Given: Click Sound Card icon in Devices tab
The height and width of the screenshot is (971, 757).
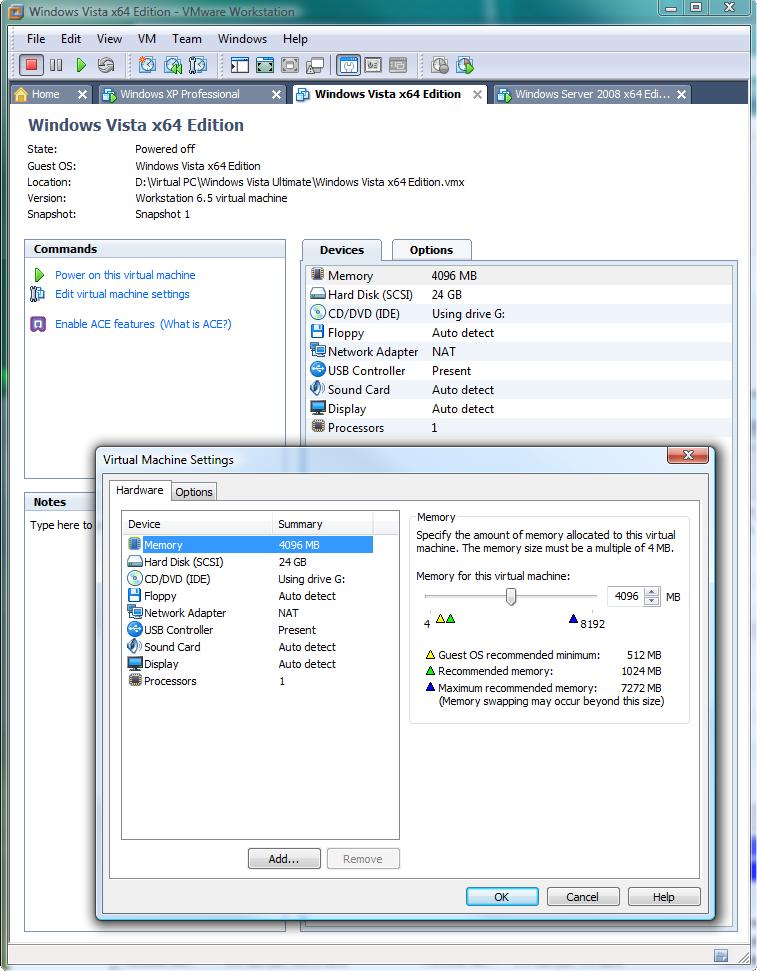Looking at the screenshot, I should (x=318, y=389).
